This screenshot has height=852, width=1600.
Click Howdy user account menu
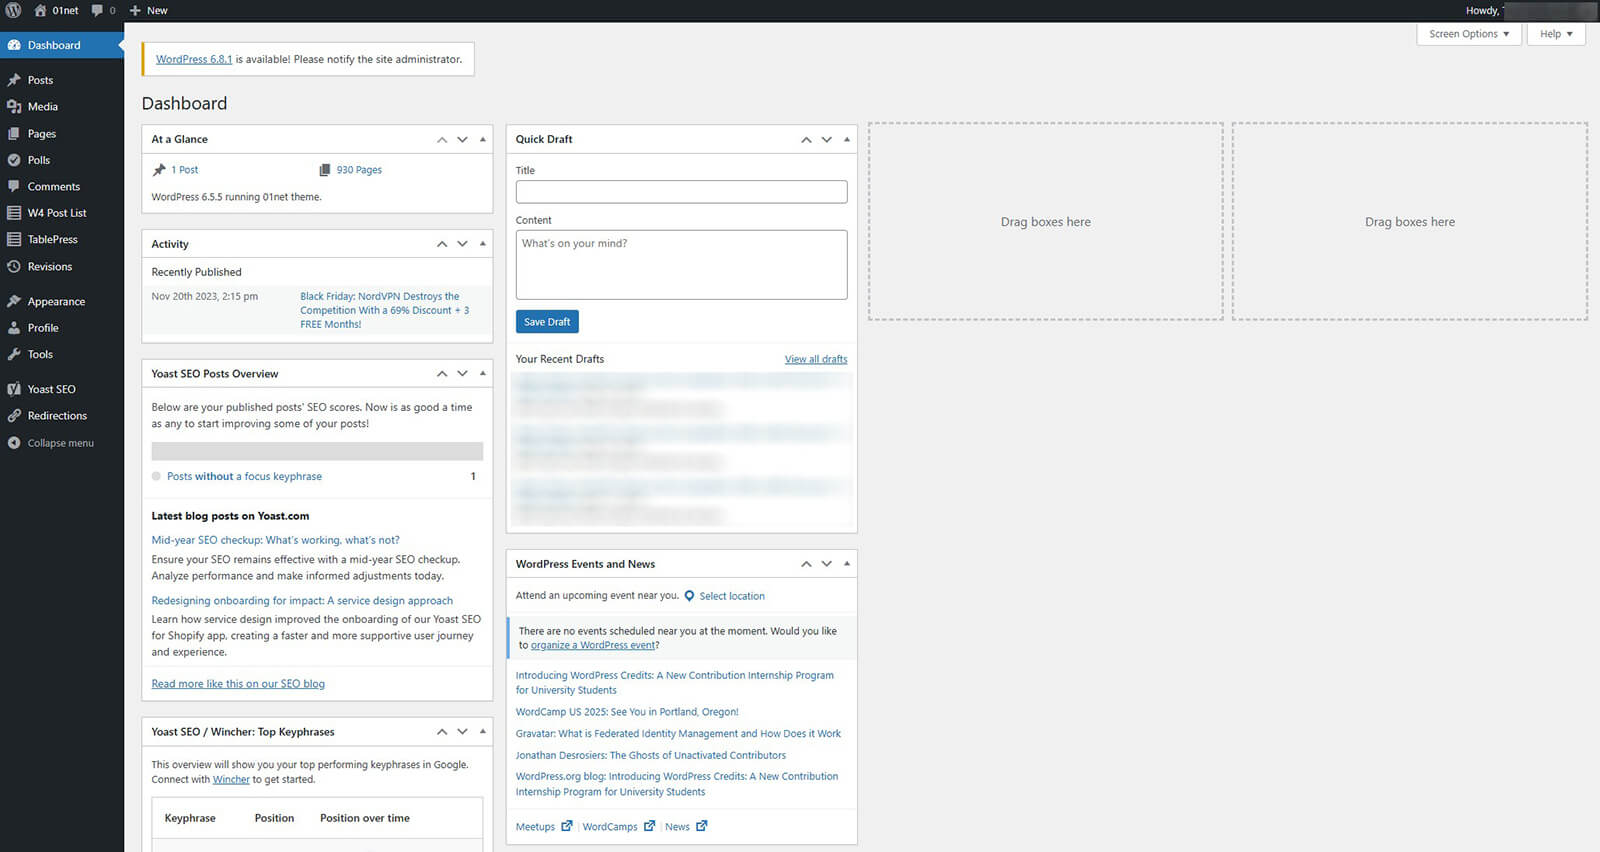click(1530, 10)
